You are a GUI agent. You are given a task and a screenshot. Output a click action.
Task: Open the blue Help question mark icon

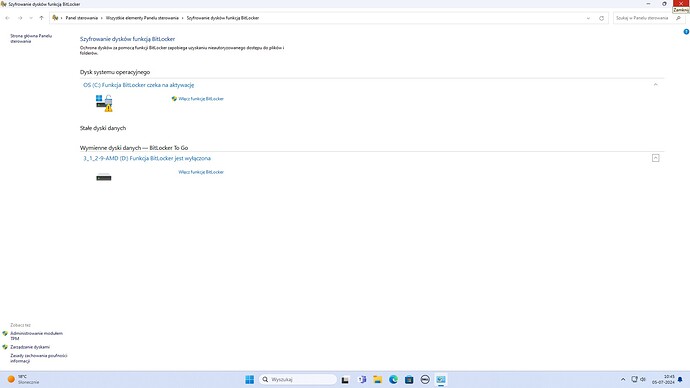point(686,32)
